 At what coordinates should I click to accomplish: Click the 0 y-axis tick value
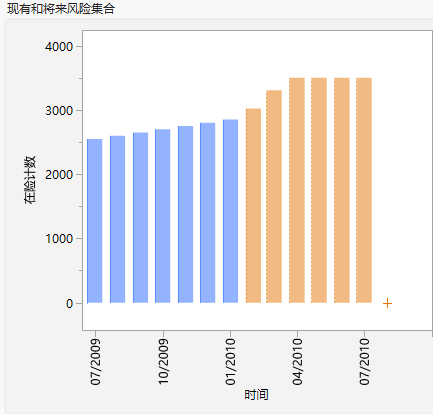(x=69, y=304)
